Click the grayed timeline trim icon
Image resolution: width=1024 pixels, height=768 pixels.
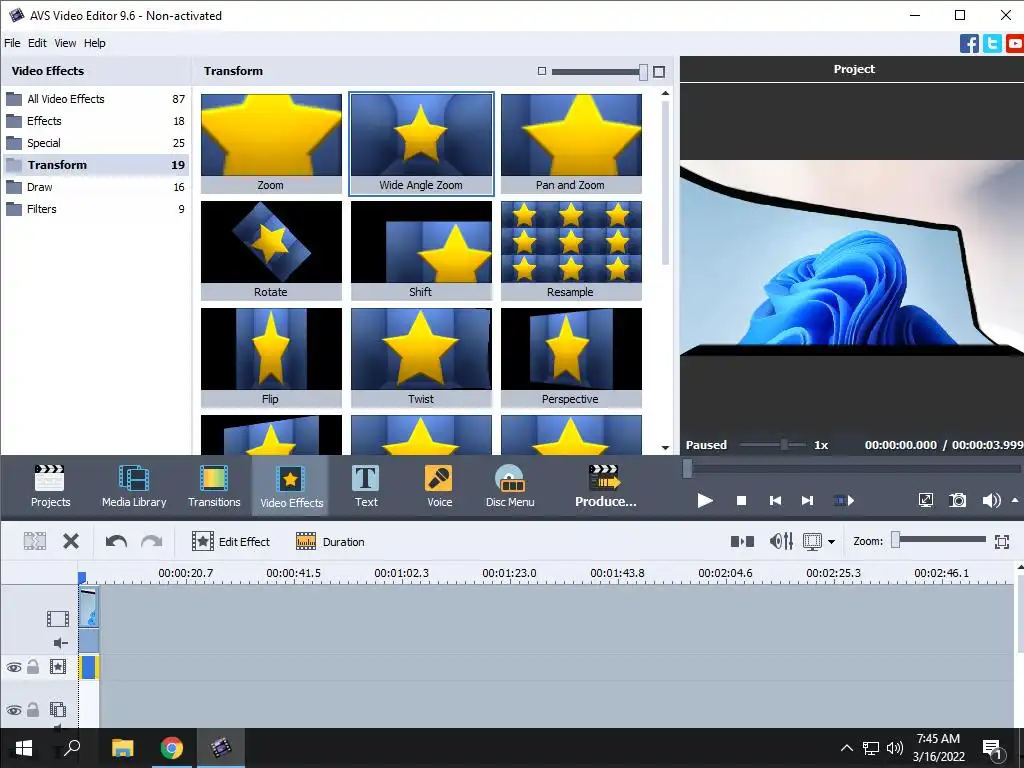pyautogui.click(x=35, y=541)
